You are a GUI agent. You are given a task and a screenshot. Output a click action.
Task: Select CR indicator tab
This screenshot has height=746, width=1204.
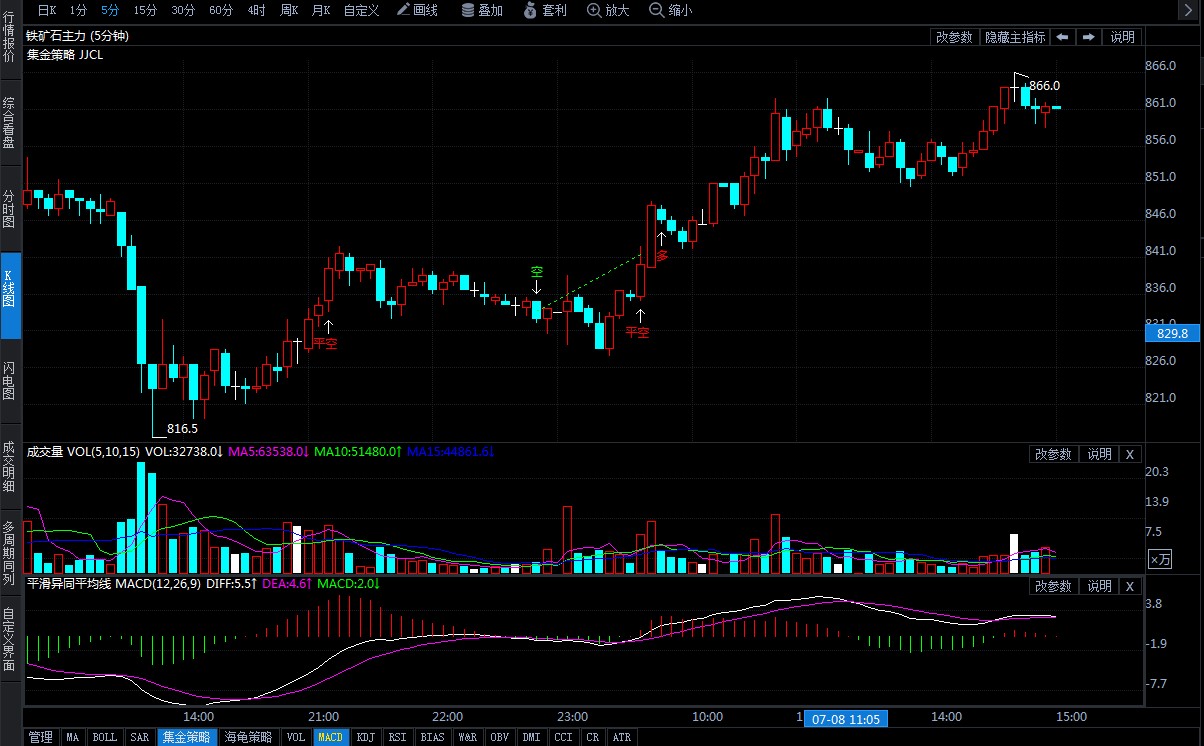(x=593, y=737)
